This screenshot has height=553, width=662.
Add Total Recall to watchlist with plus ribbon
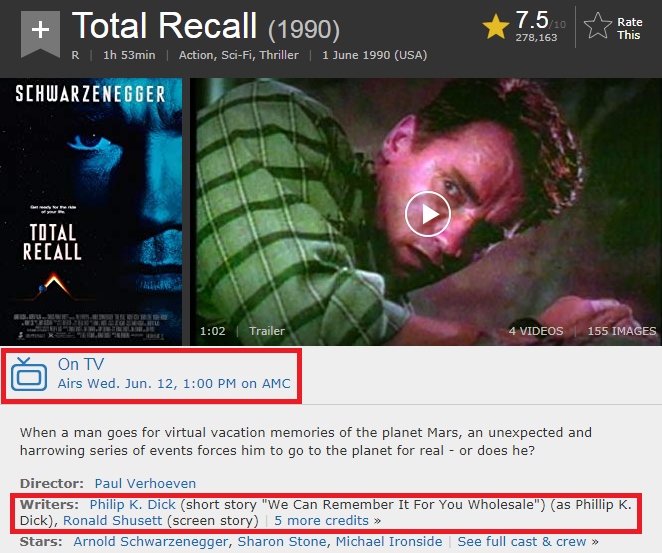coord(40,34)
